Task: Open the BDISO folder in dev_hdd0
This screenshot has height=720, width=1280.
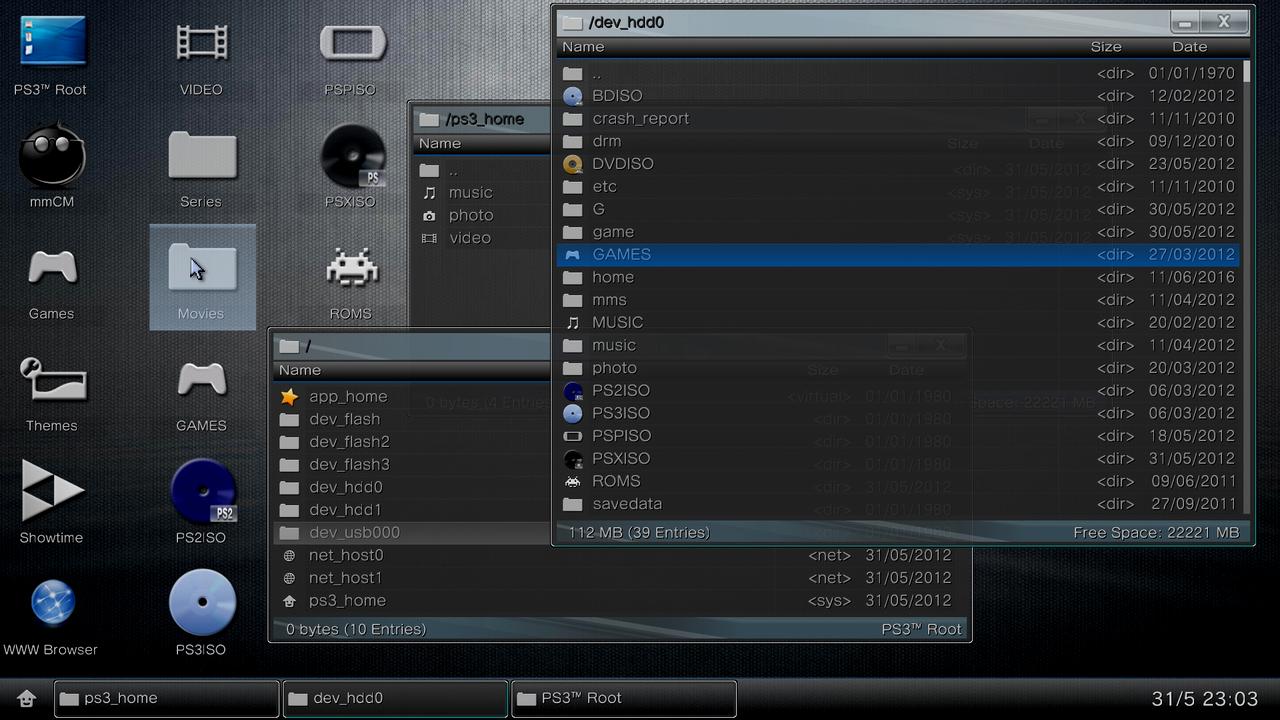Action: coord(617,96)
